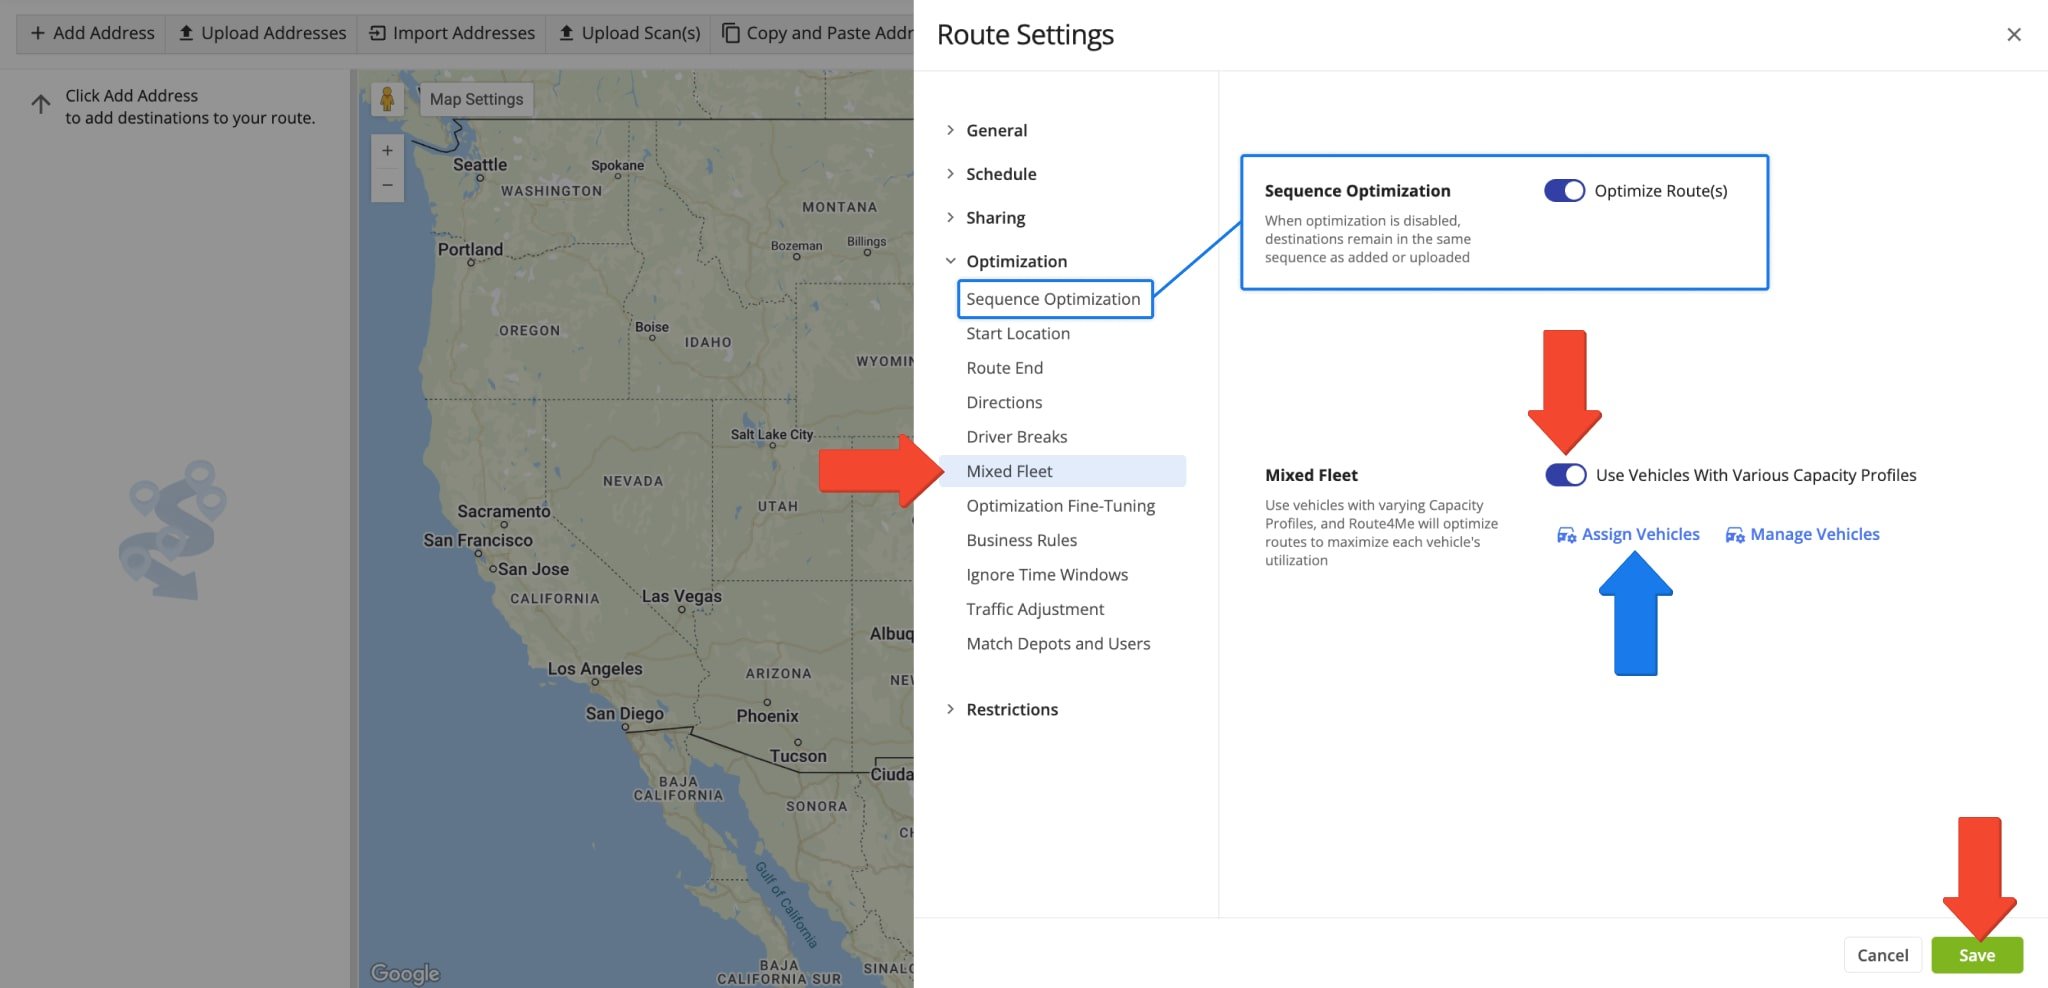The image size is (2048, 988).
Task: Click the Restrictions section heading text
Action: tap(1012, 709)
